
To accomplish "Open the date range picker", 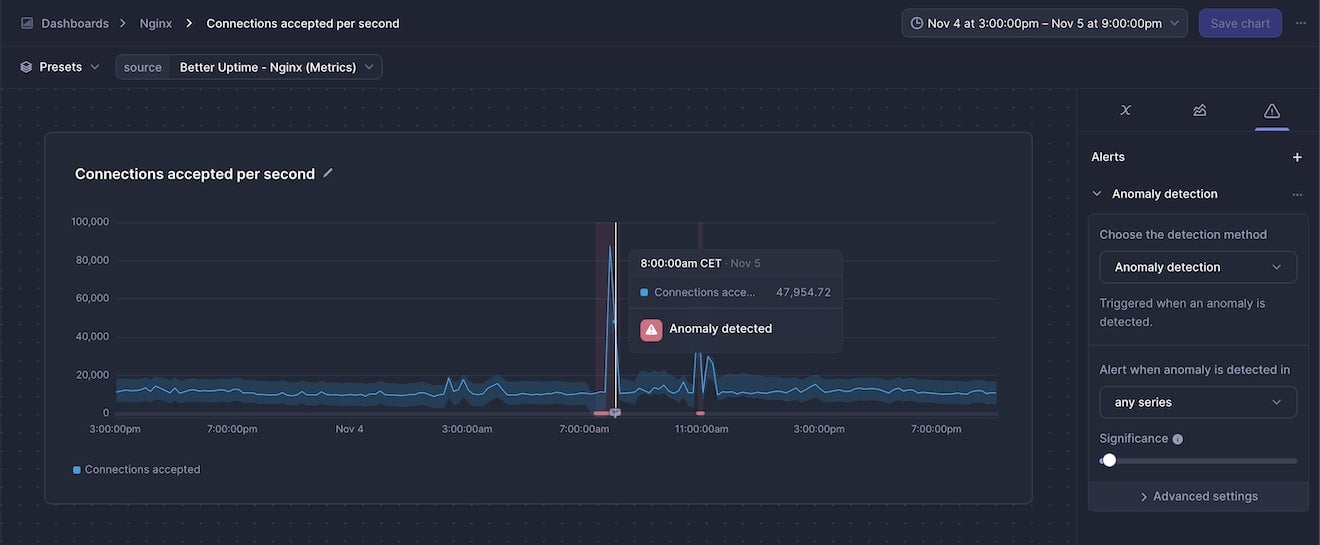I will (x=1044, y=23).
